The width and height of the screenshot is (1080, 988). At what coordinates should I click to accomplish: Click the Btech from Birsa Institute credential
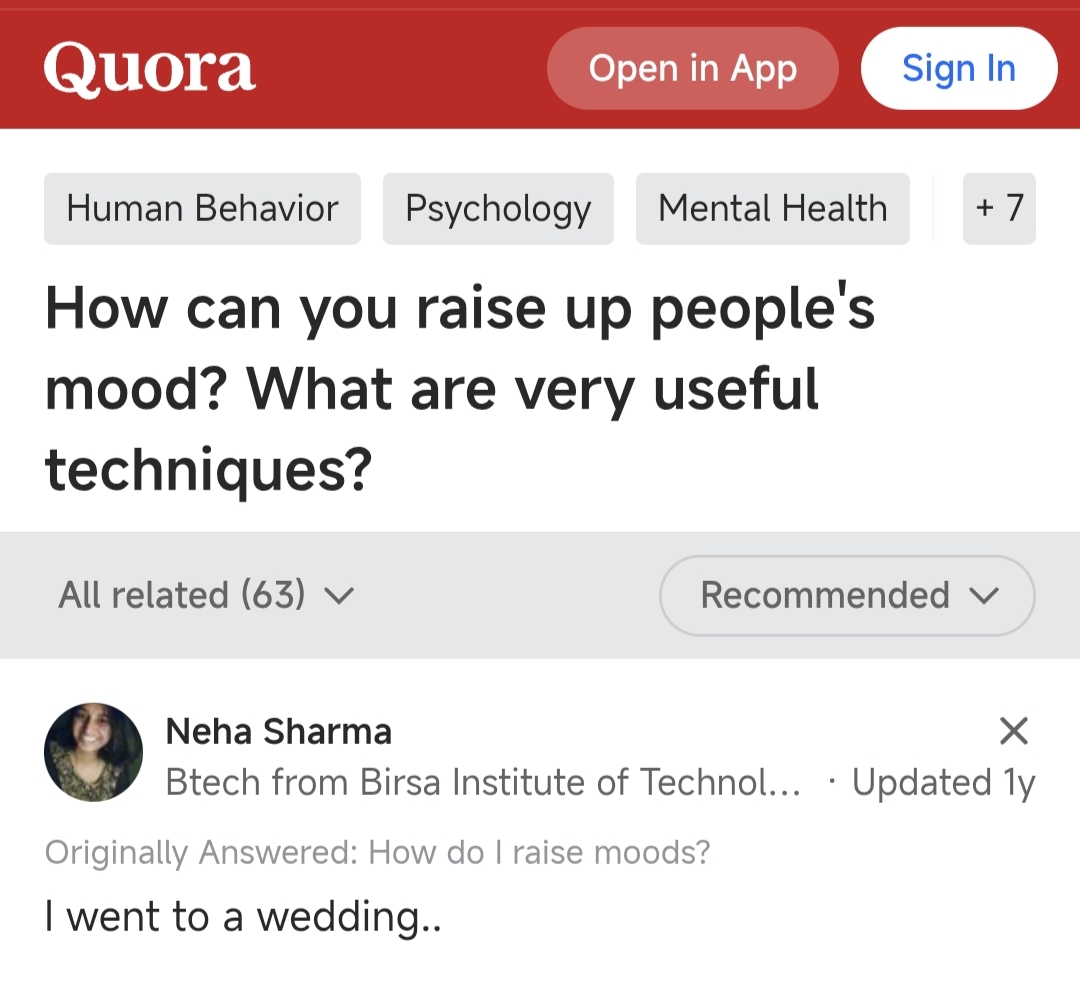(482, 782)
